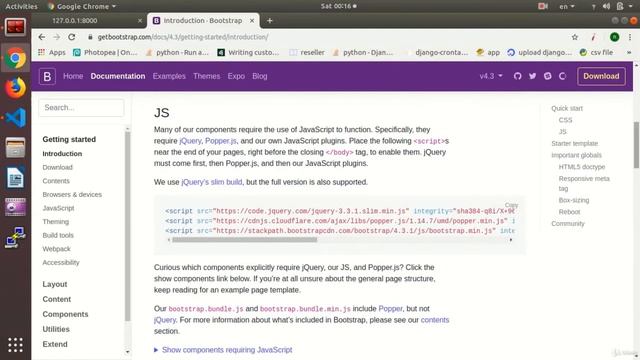This screenshot has height=360, width=640.
Task: Go back with browser back arrow
Action: [x=42, y=37]
